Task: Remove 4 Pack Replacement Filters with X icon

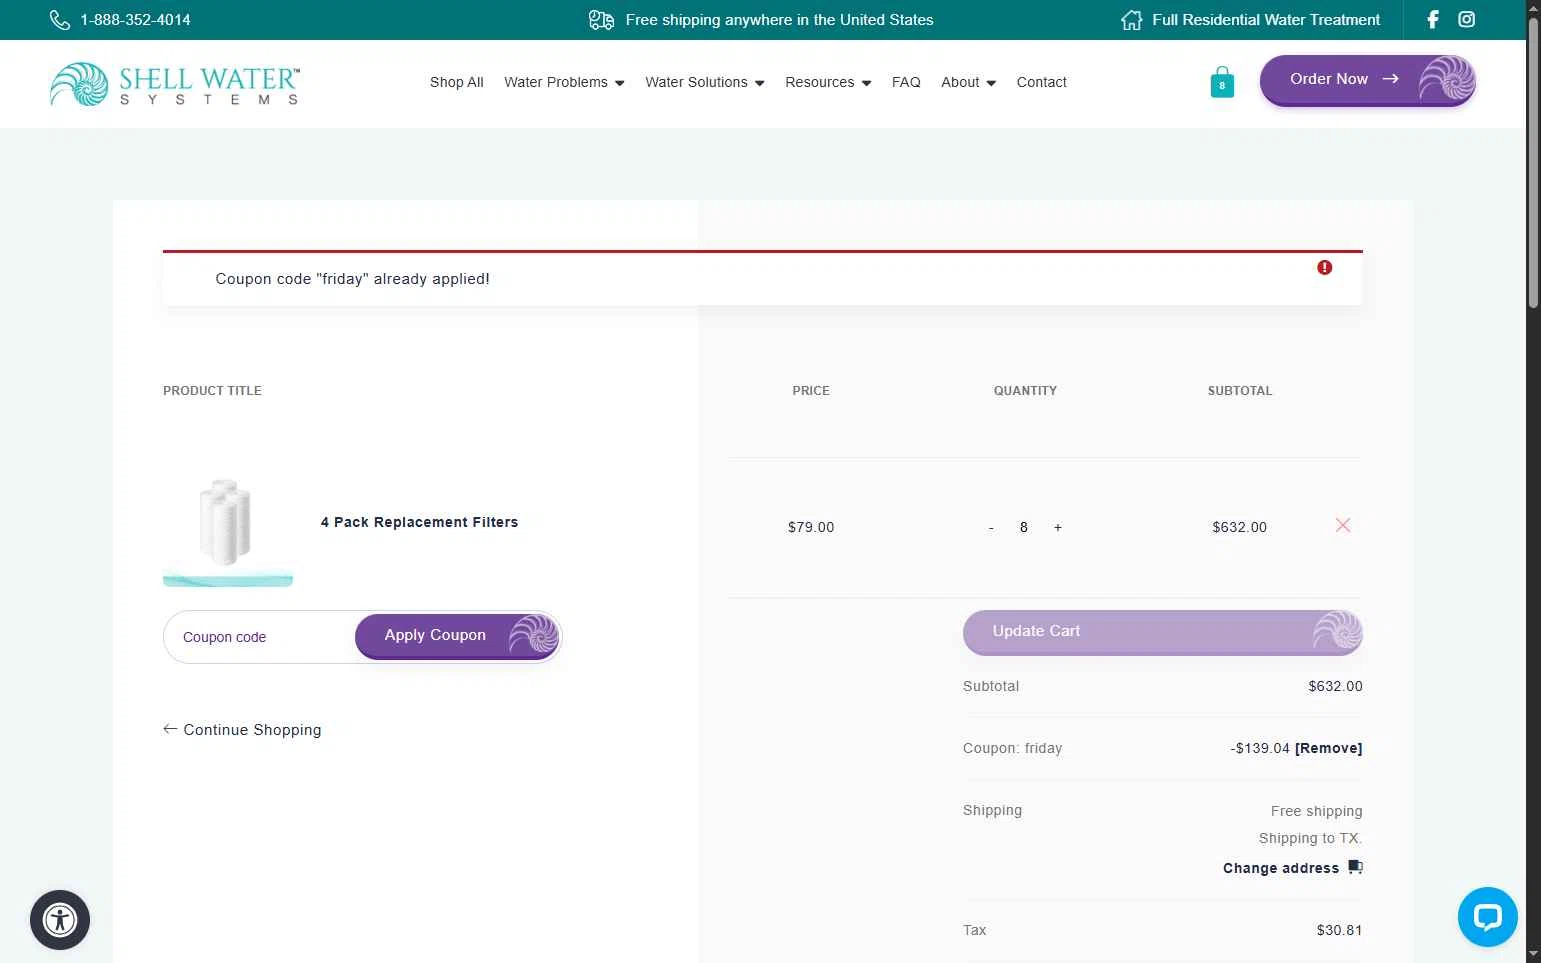Action: (x=1343, y=525)
